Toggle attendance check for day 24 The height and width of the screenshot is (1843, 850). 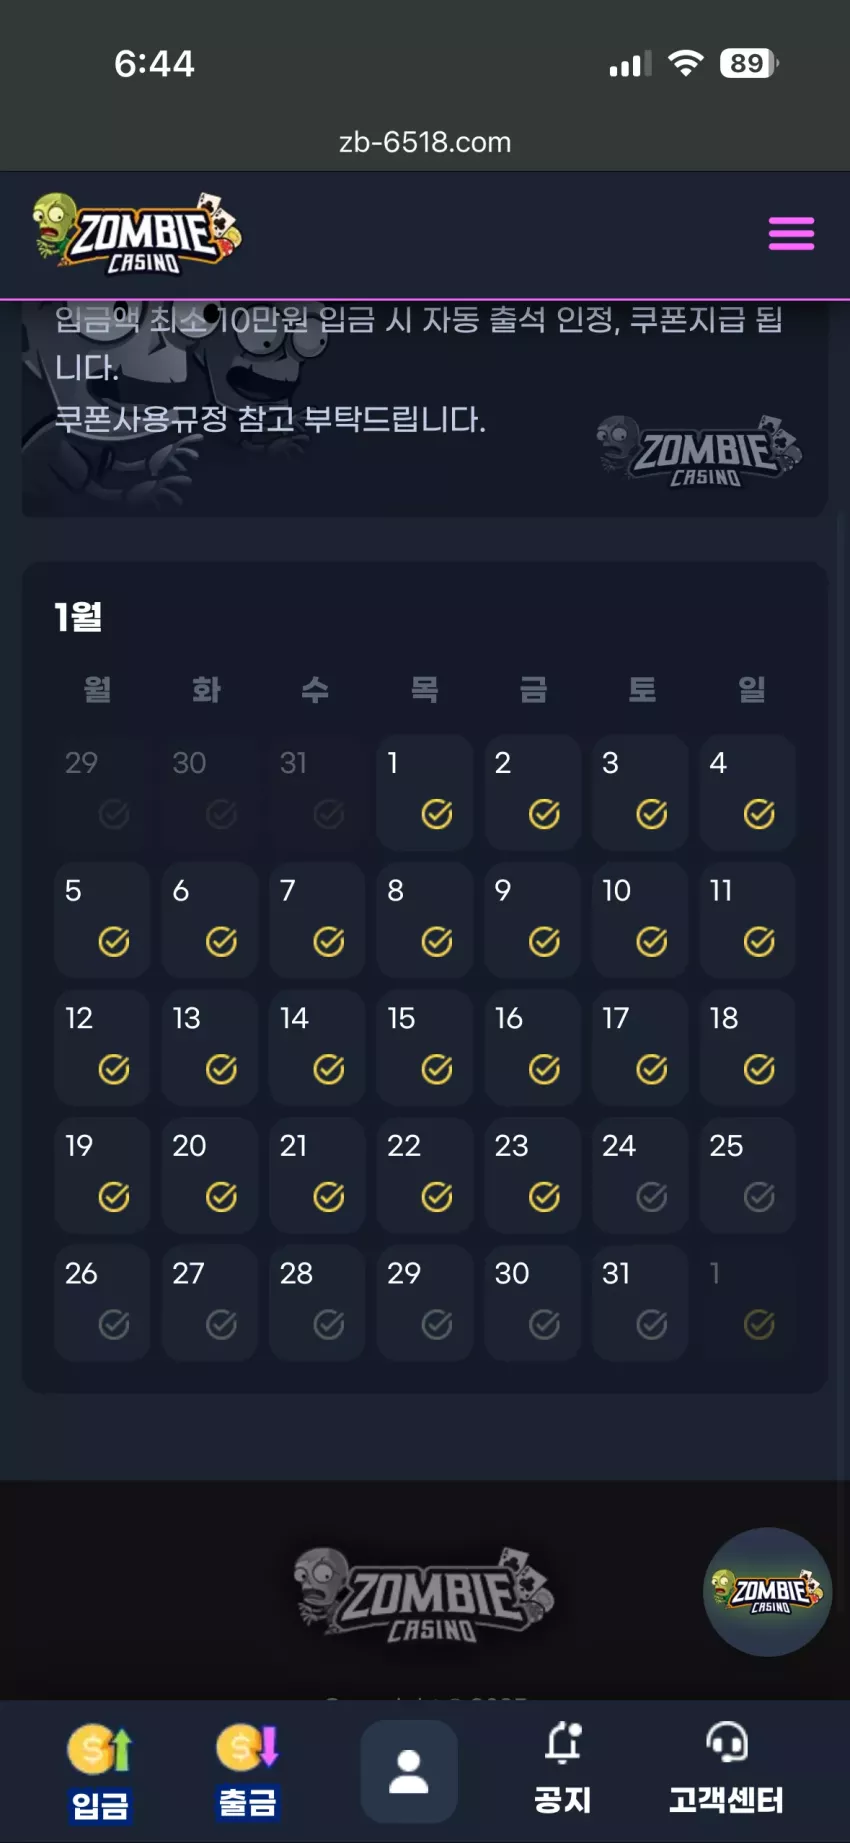point(652,1197)
